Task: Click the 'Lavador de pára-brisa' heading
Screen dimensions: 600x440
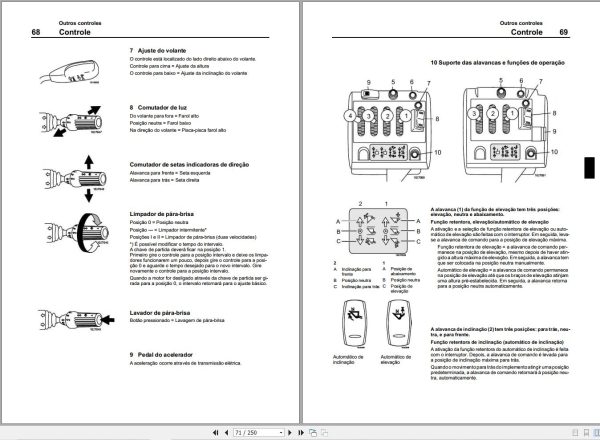Action: 160,313
